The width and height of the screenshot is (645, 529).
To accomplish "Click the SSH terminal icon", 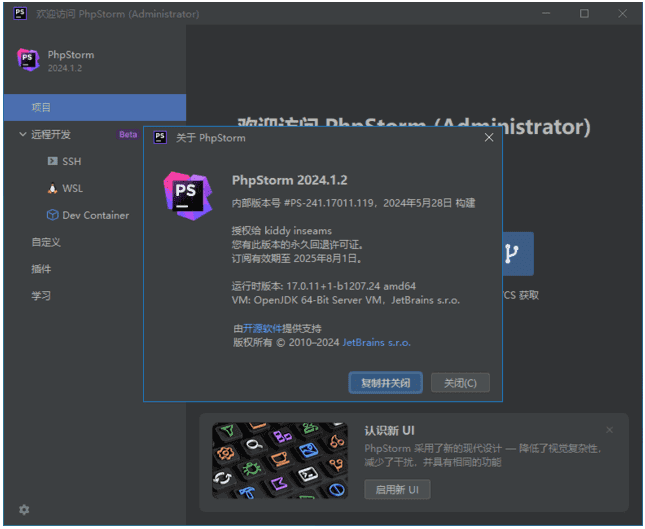I will pyautogui.click(x=53, y=161).
